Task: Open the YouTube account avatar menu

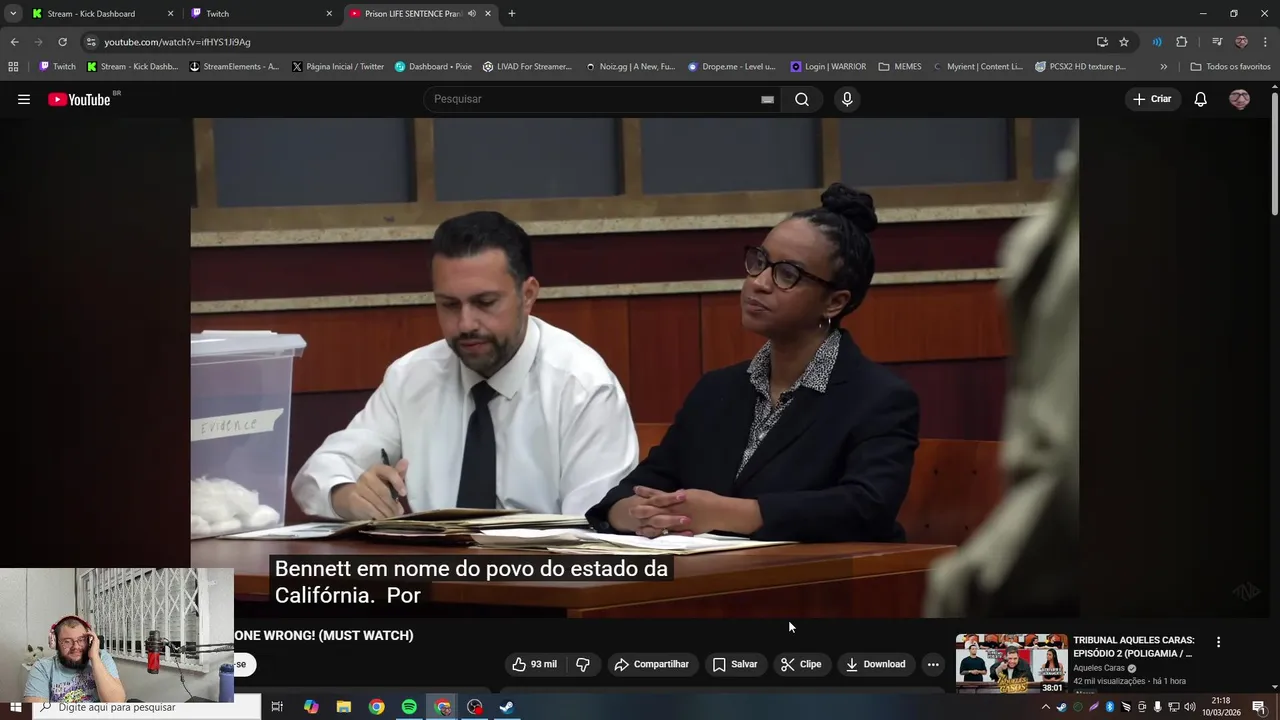Action: click(1239, 99)
